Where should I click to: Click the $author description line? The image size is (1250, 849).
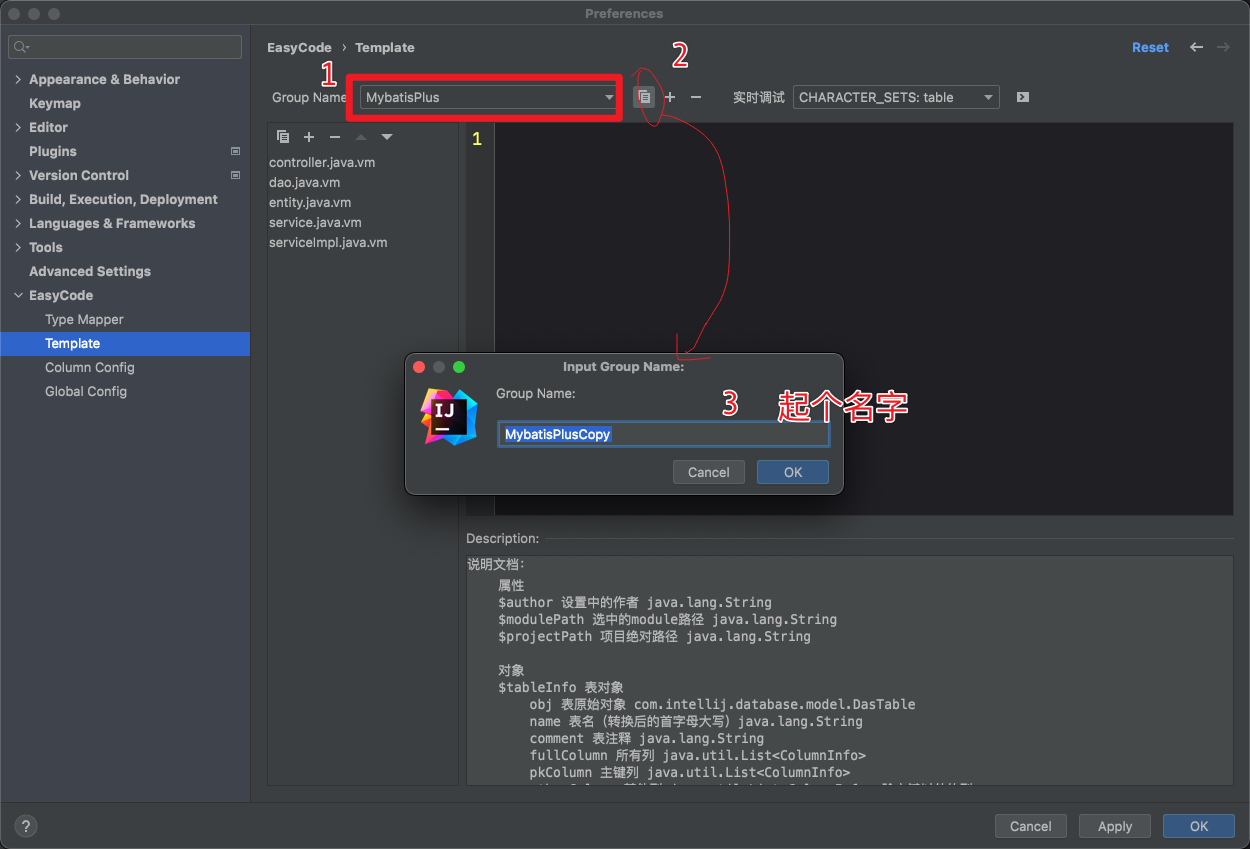point(635,602)
